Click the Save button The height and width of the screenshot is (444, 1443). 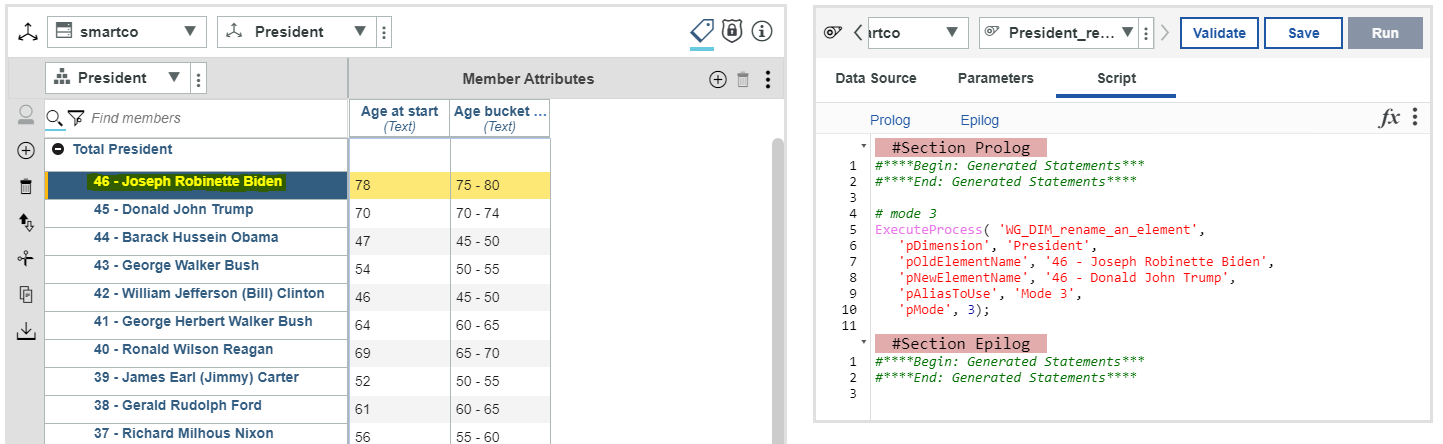[x=1303, y=32]
